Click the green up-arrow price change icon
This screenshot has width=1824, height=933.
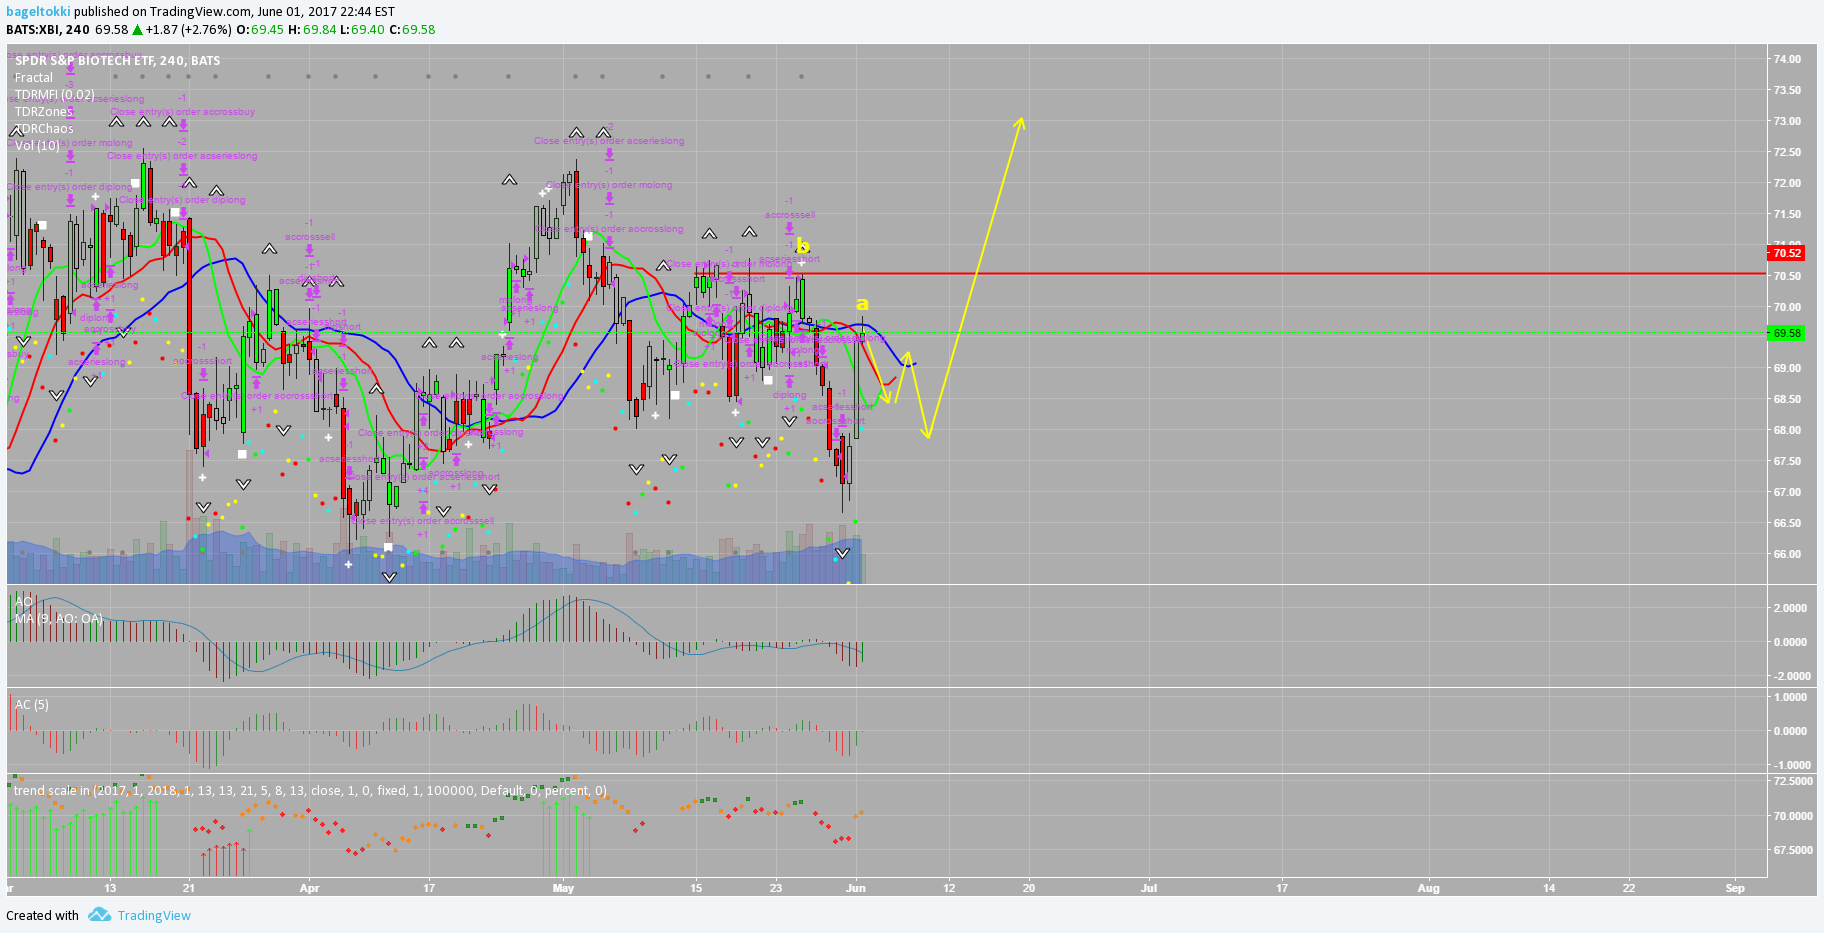[137, 30]
